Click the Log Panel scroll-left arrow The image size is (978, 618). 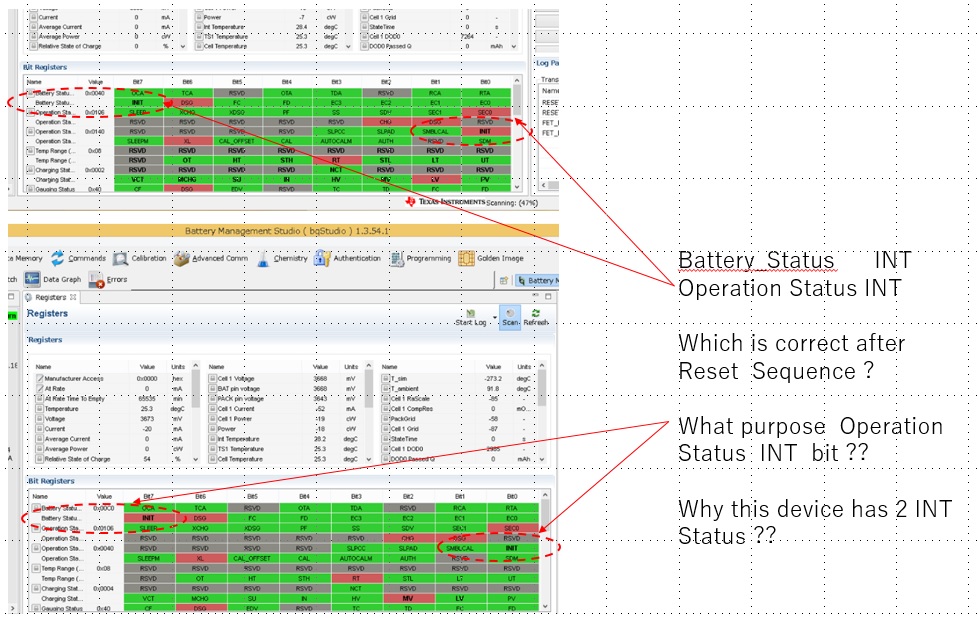click(x=543, y=185)
